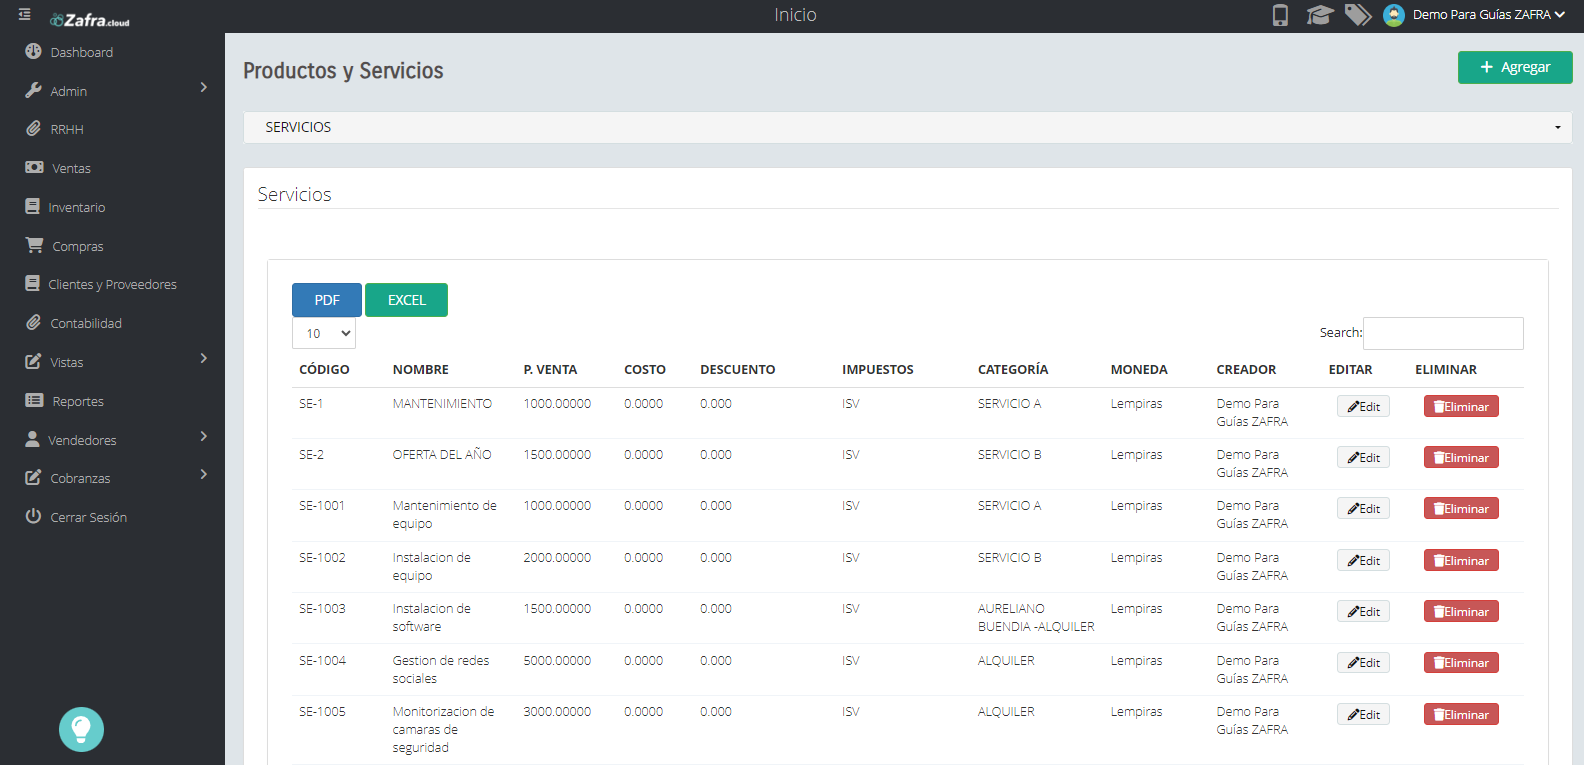
Task: Click the lightbulb help bubble
Action: click(x=81, y=729)
